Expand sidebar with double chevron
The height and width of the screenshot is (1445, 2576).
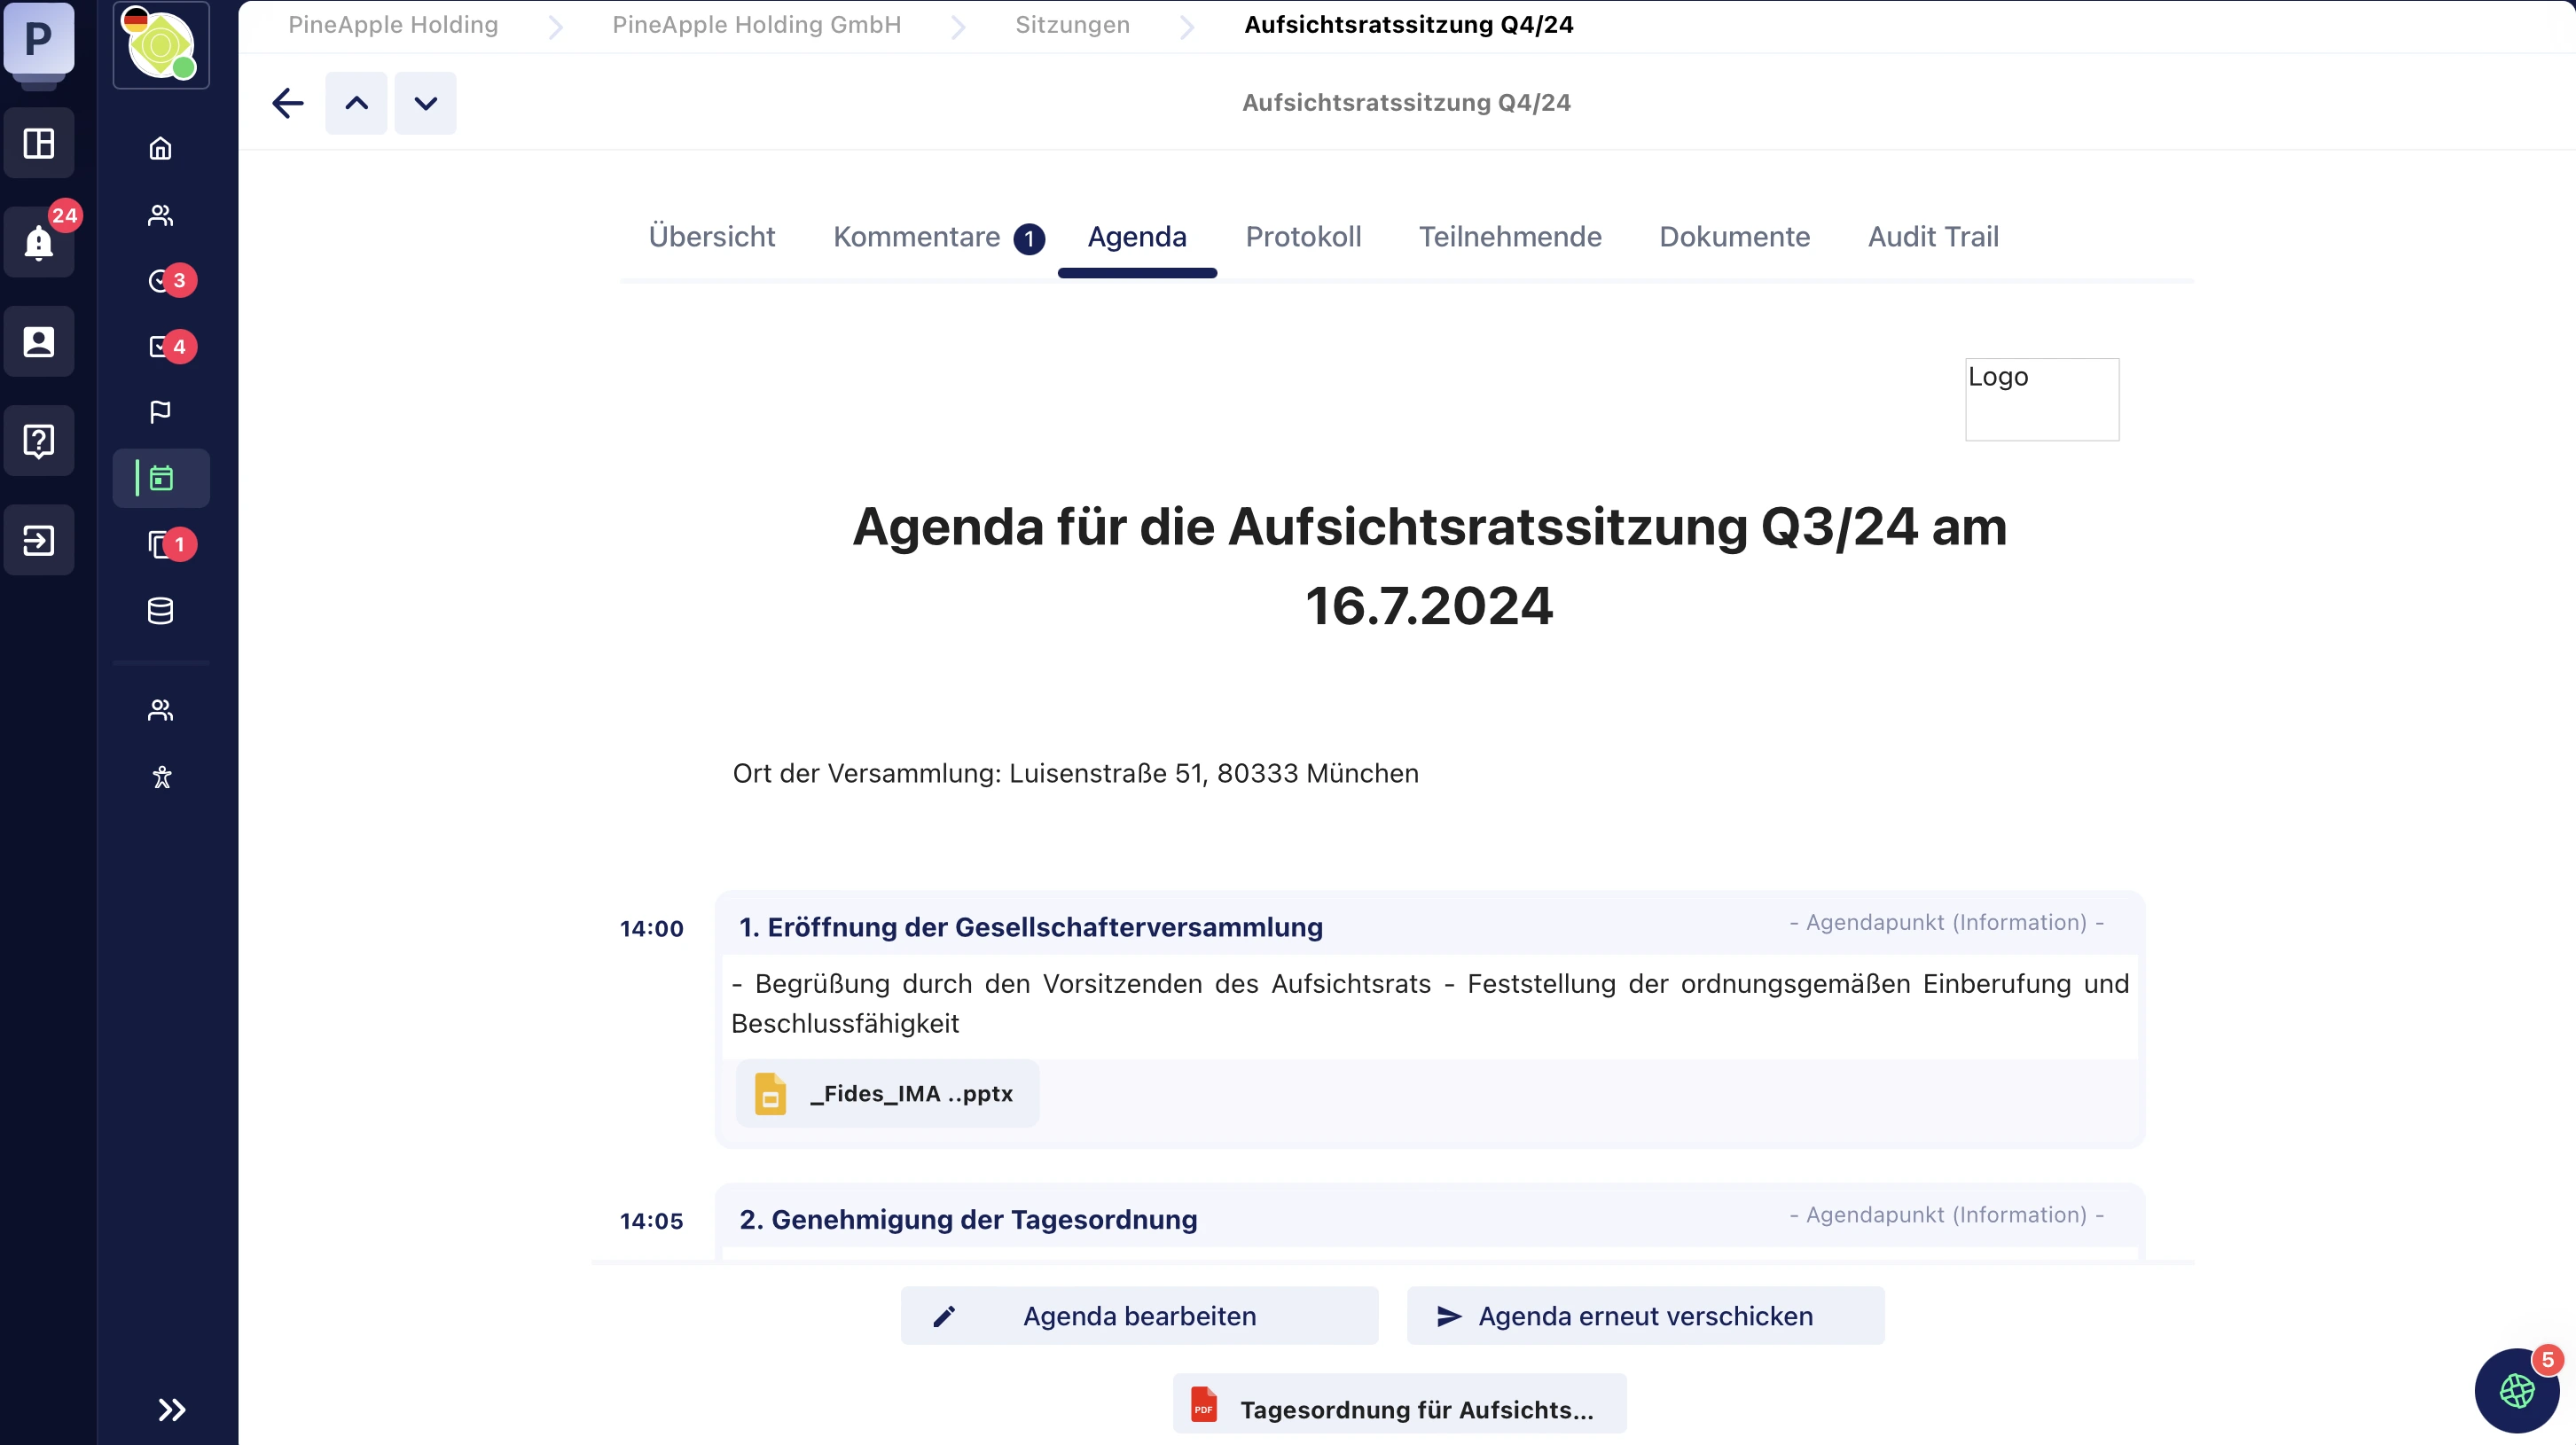[x=171, y=1409]
